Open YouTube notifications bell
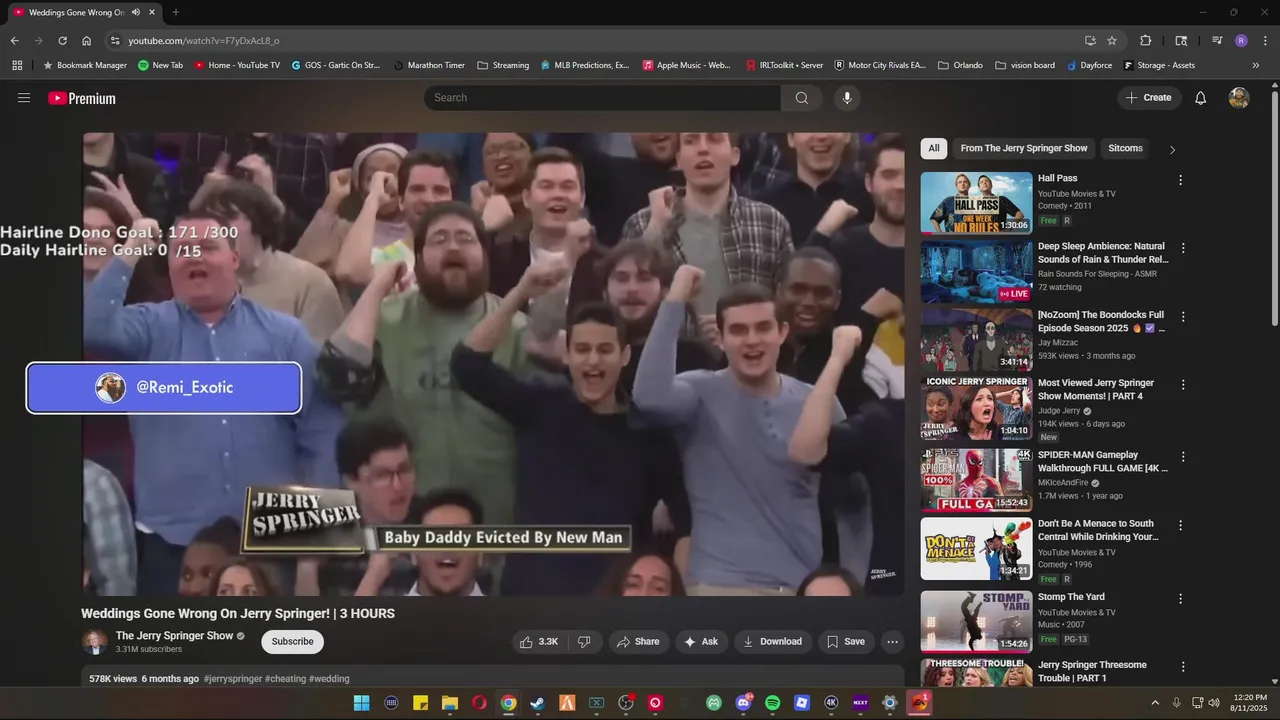The image size is (1280, 720). point(1201,98)
